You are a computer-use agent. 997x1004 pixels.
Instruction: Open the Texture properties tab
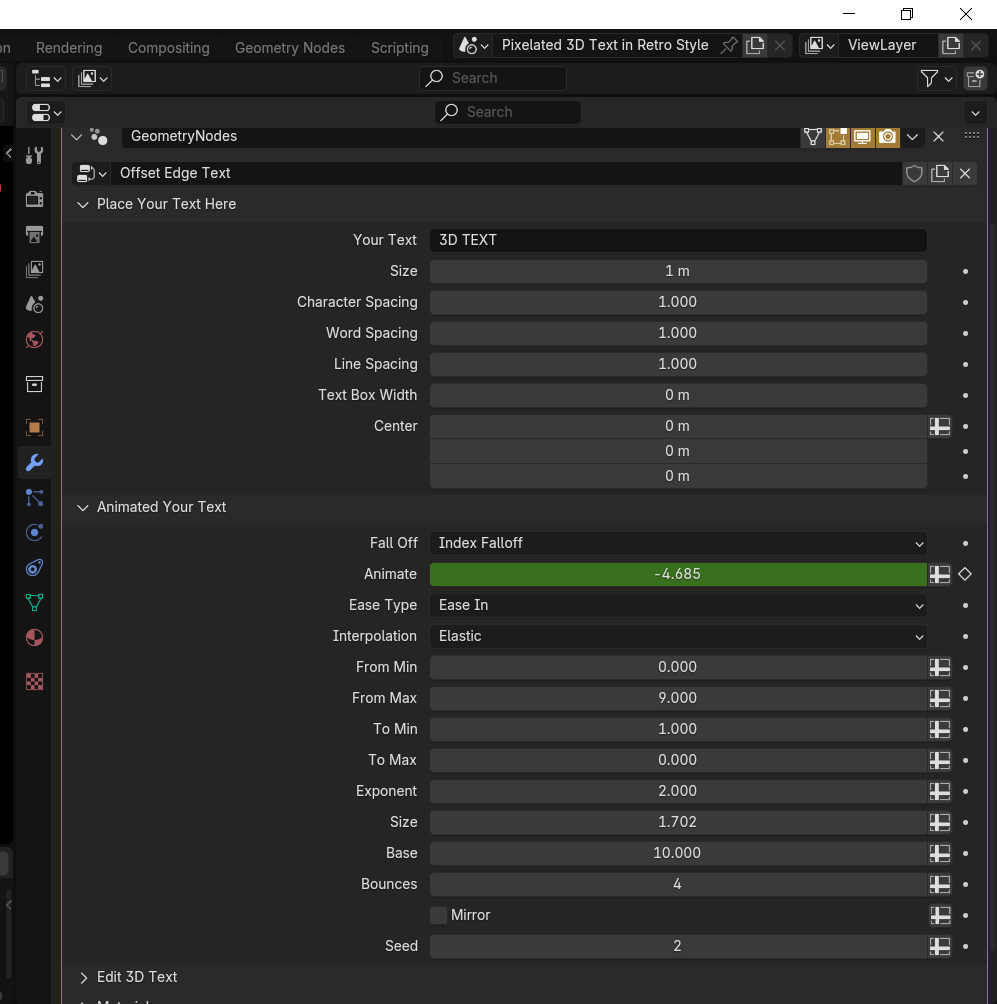click(35, 681)
